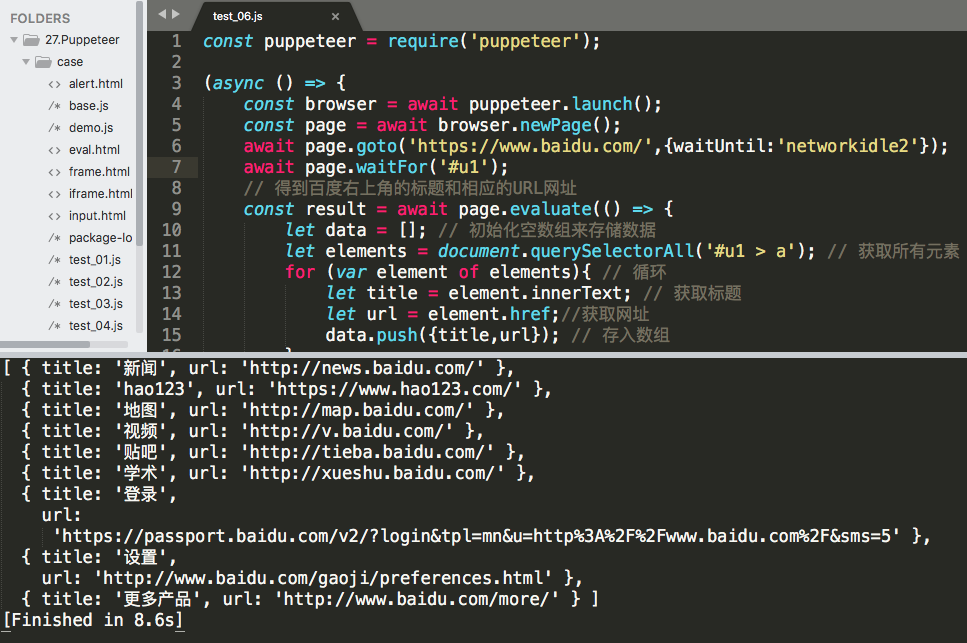Click the frame.html file type icon
967x643 pixels.
[x=55, y=173]
